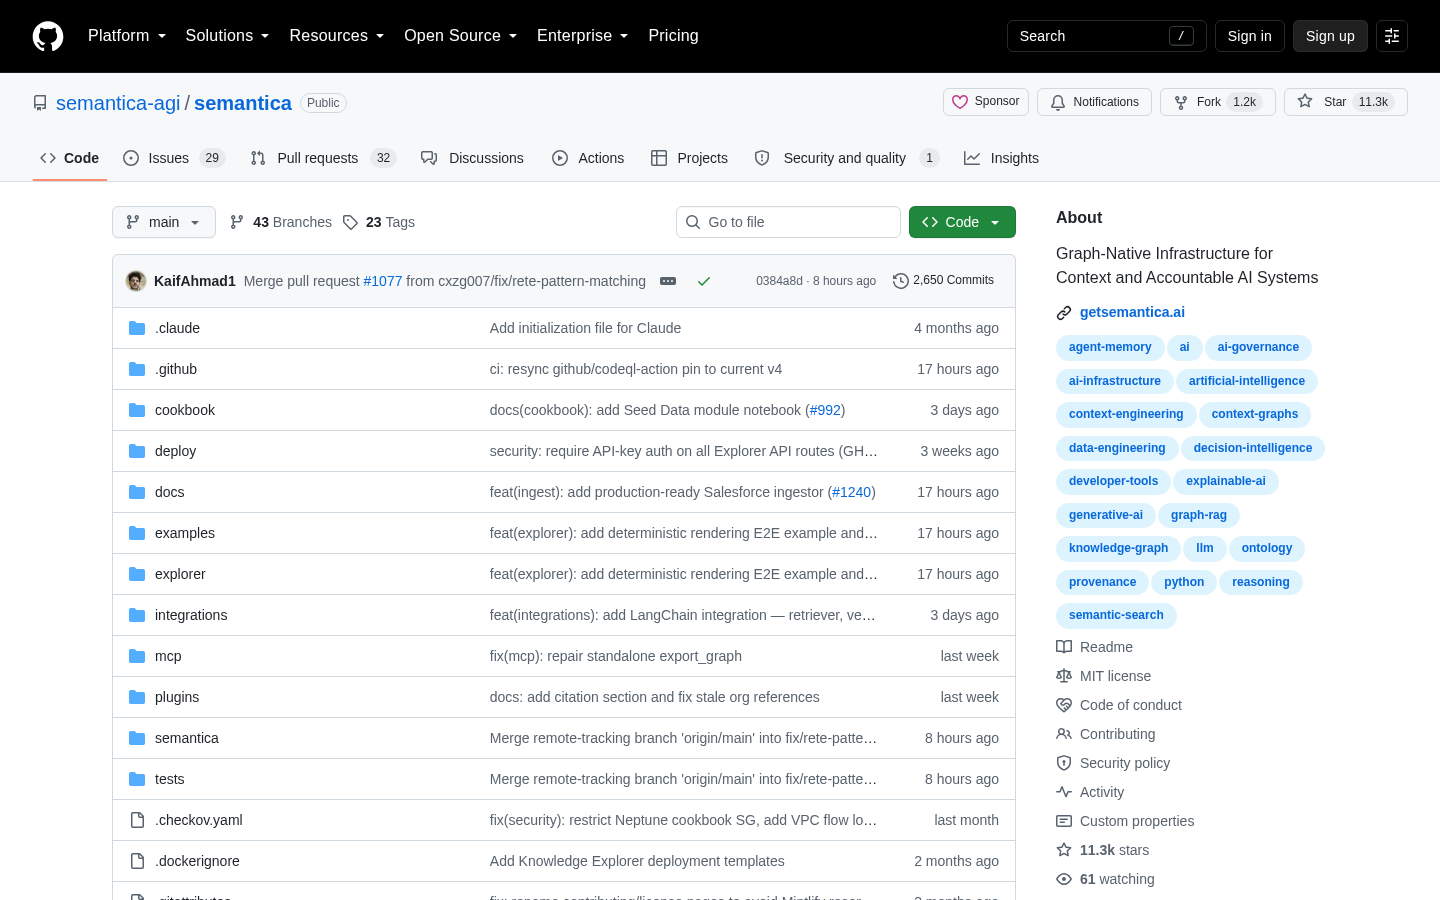Screen dimensions: 1440x900
Task: Open the Custom properties link
Action: point(1125,821)
